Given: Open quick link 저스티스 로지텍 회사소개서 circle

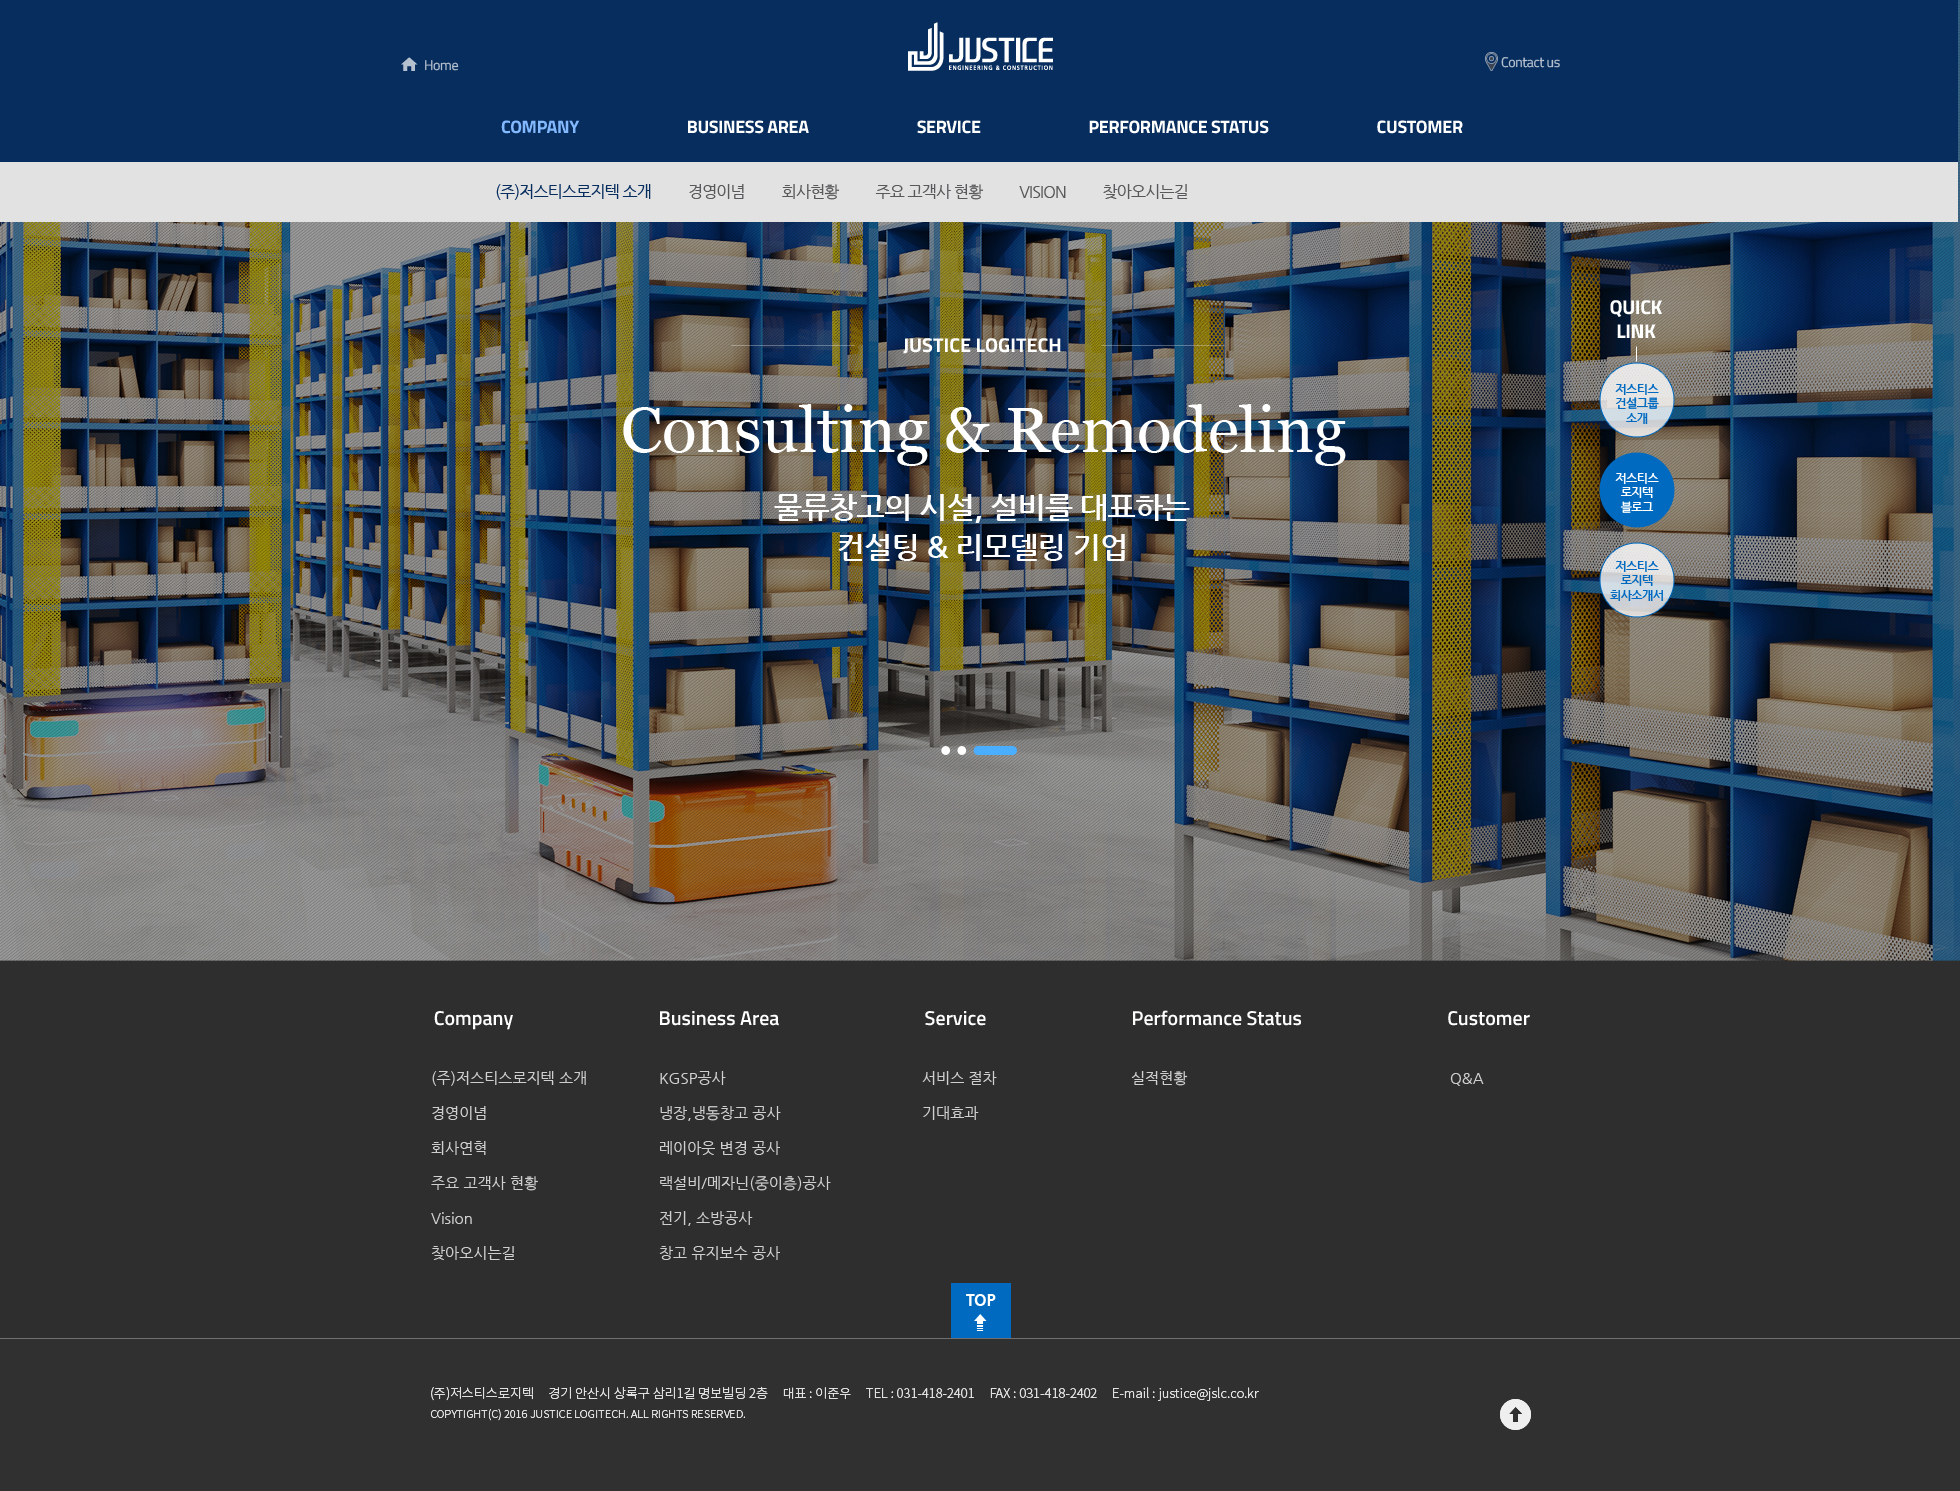Looking at the screenshot, I should coord(1636,580).
